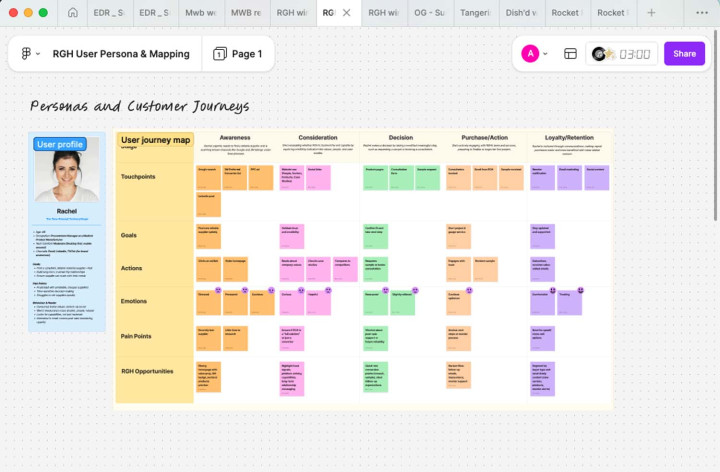The width and height of the screenshot is (720, 472).
Task: Click the vertical scrollbar on the right
Action: click(x=715, y=150)
